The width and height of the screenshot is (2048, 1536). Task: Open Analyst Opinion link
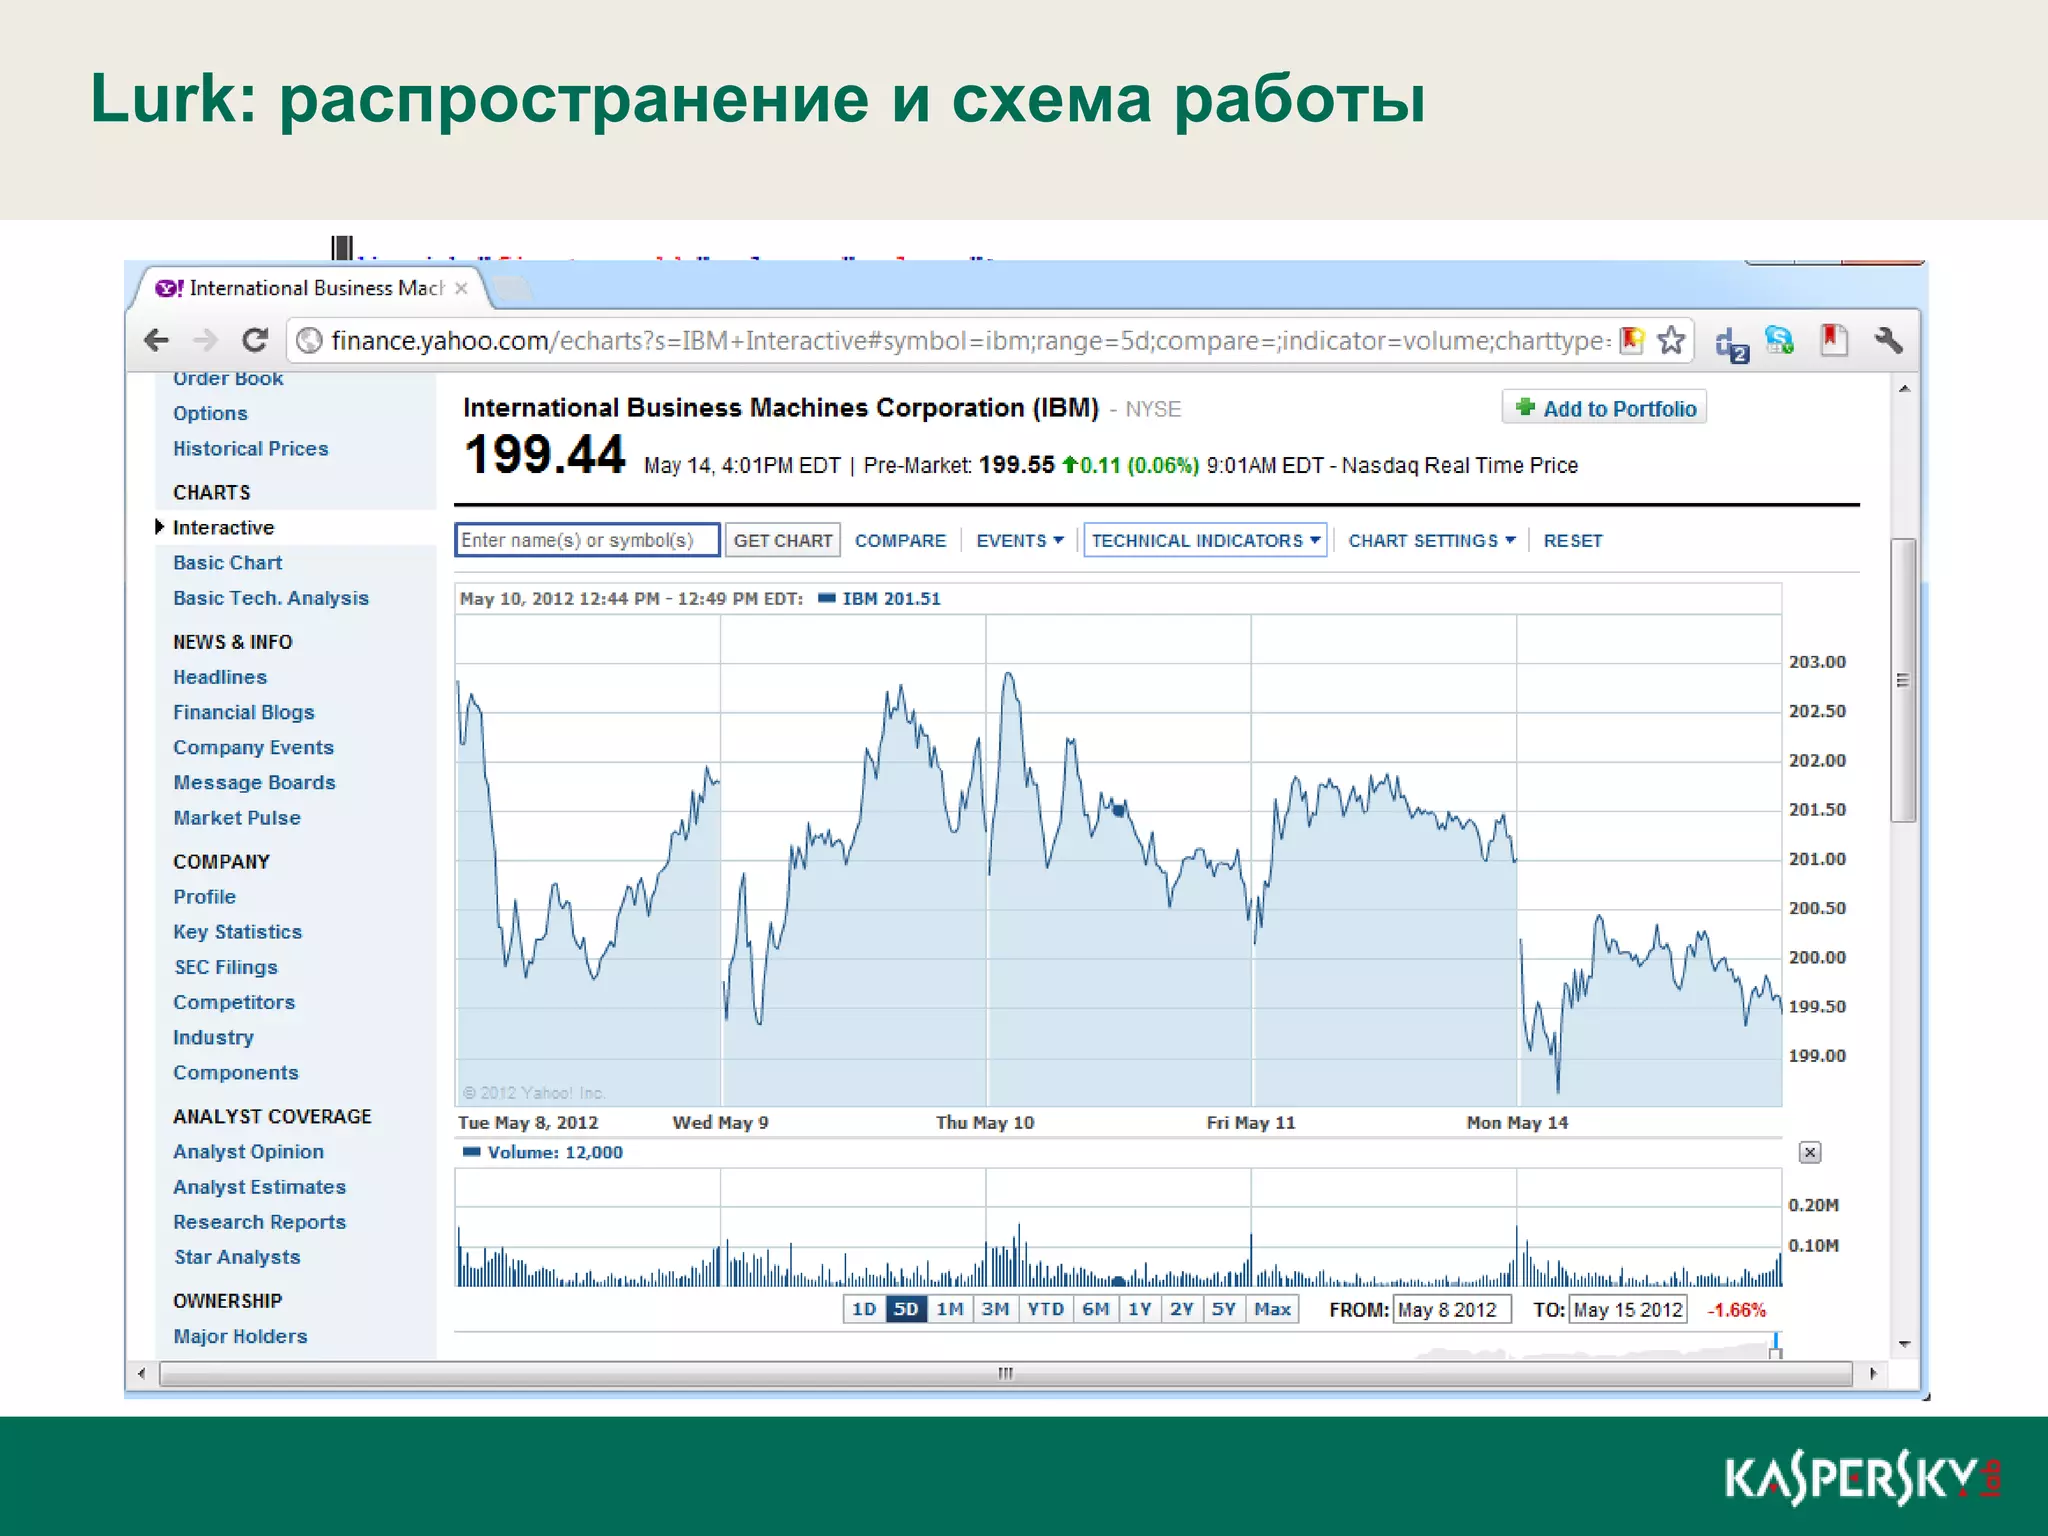249,1151
